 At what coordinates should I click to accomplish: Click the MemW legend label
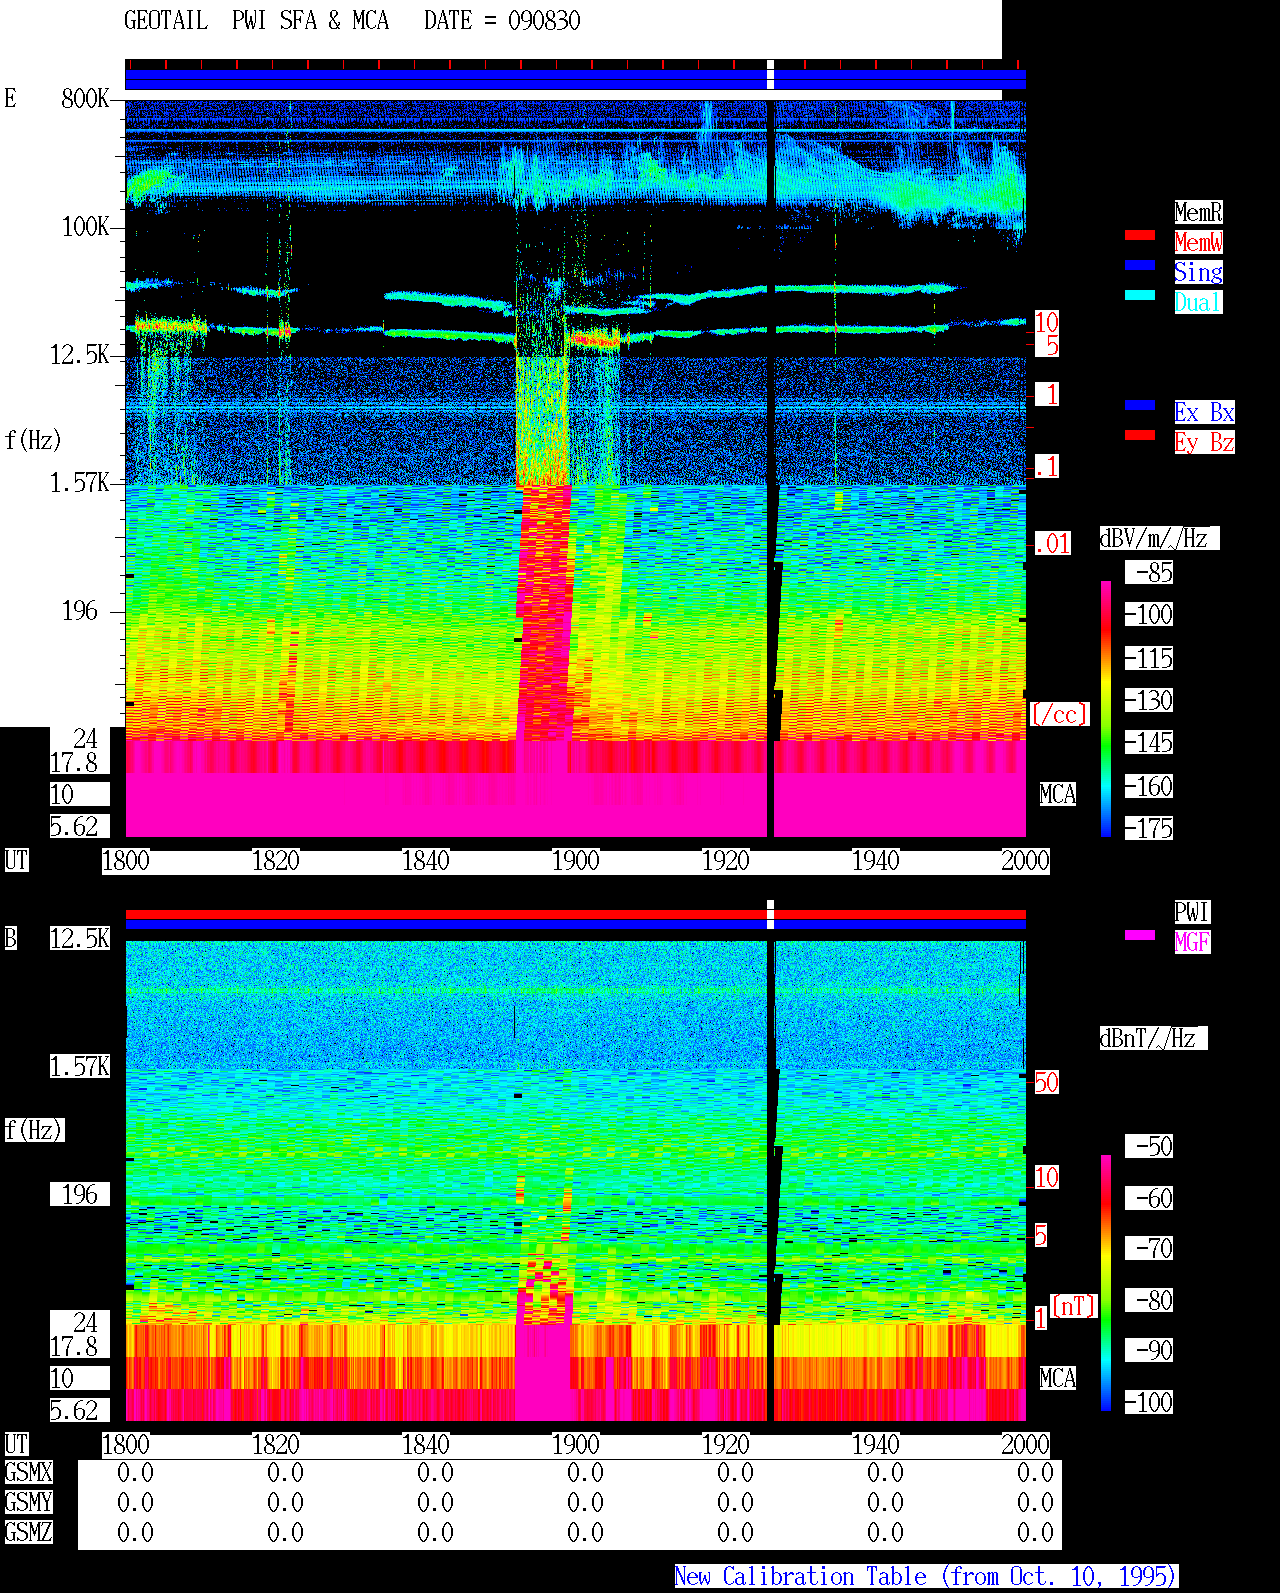point(1198,242)
